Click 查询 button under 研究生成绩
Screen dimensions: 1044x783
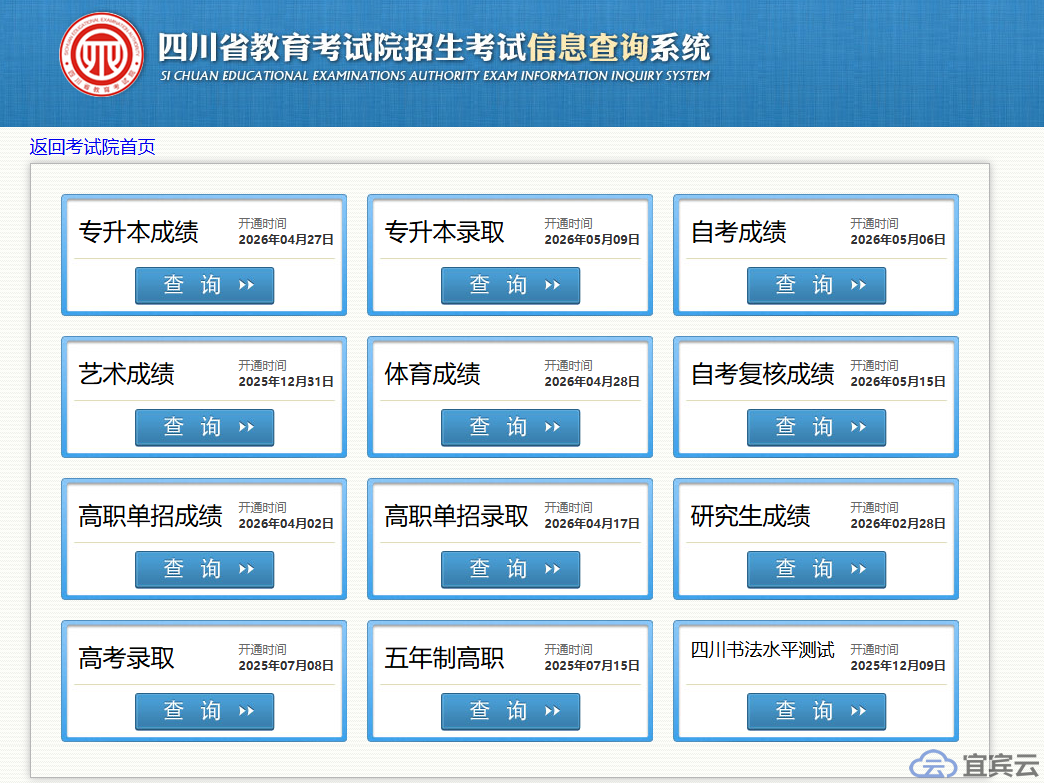816,569
